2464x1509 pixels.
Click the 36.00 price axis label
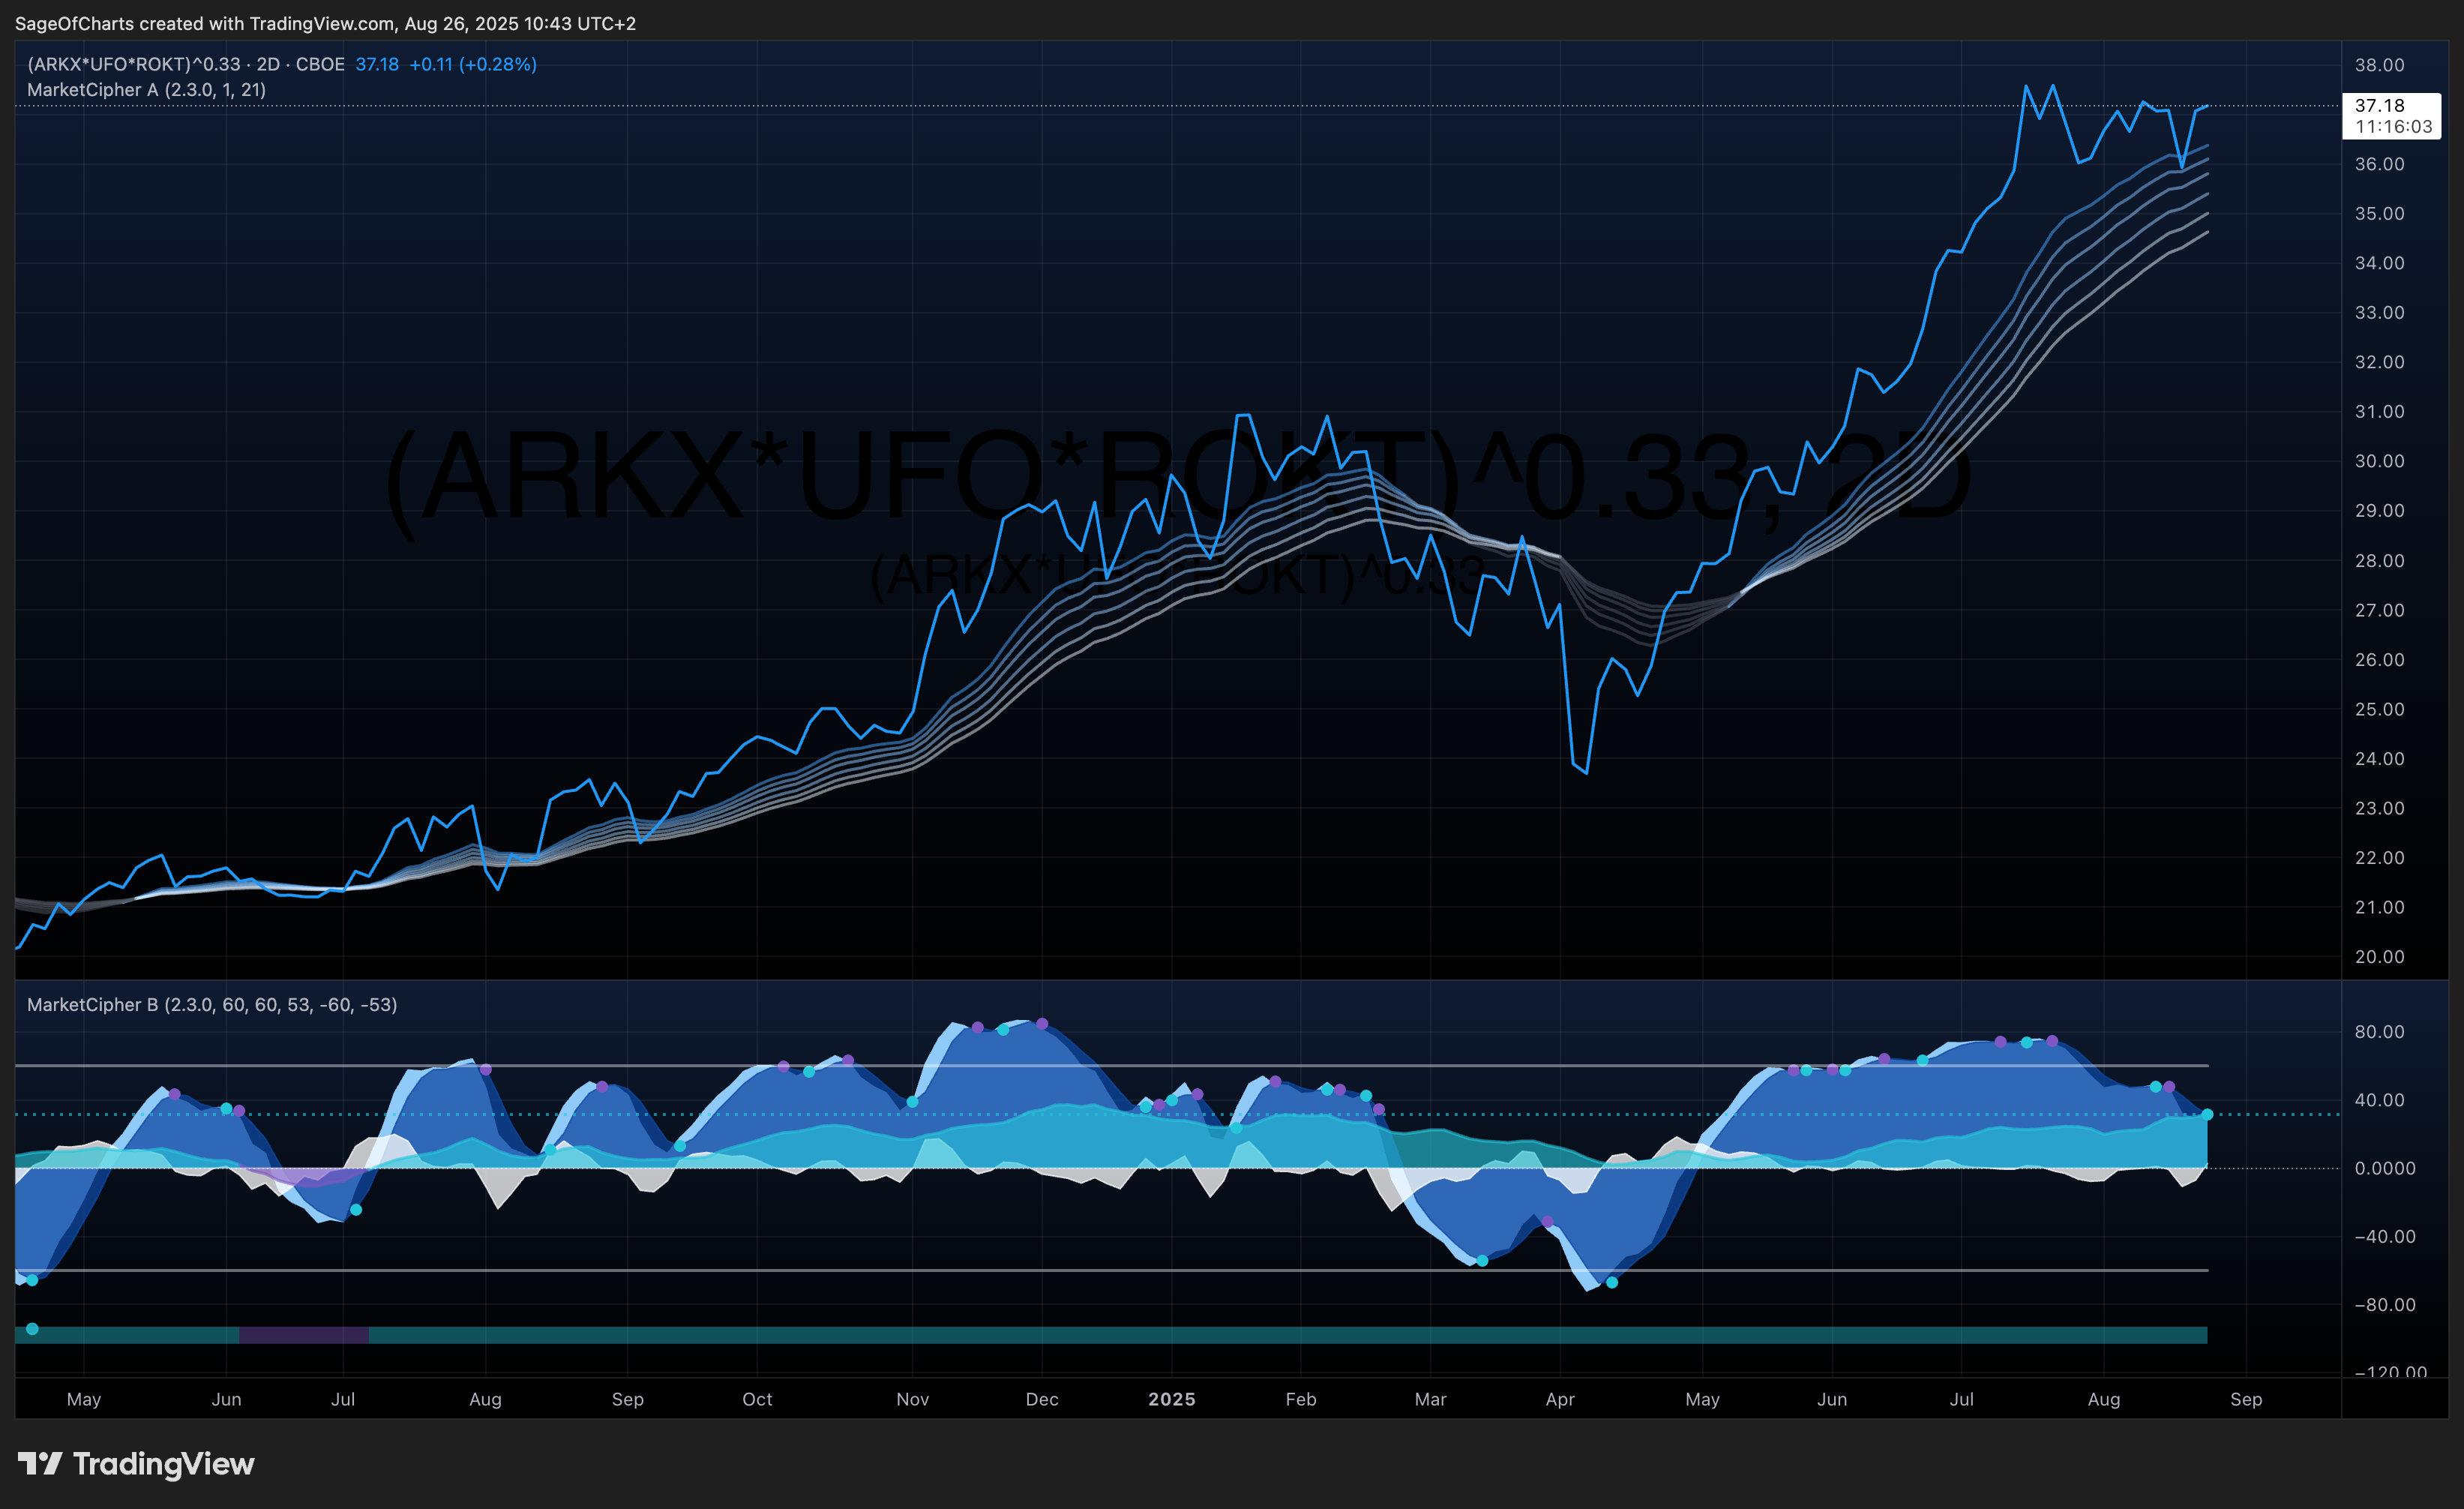(x=2379, y=164)
